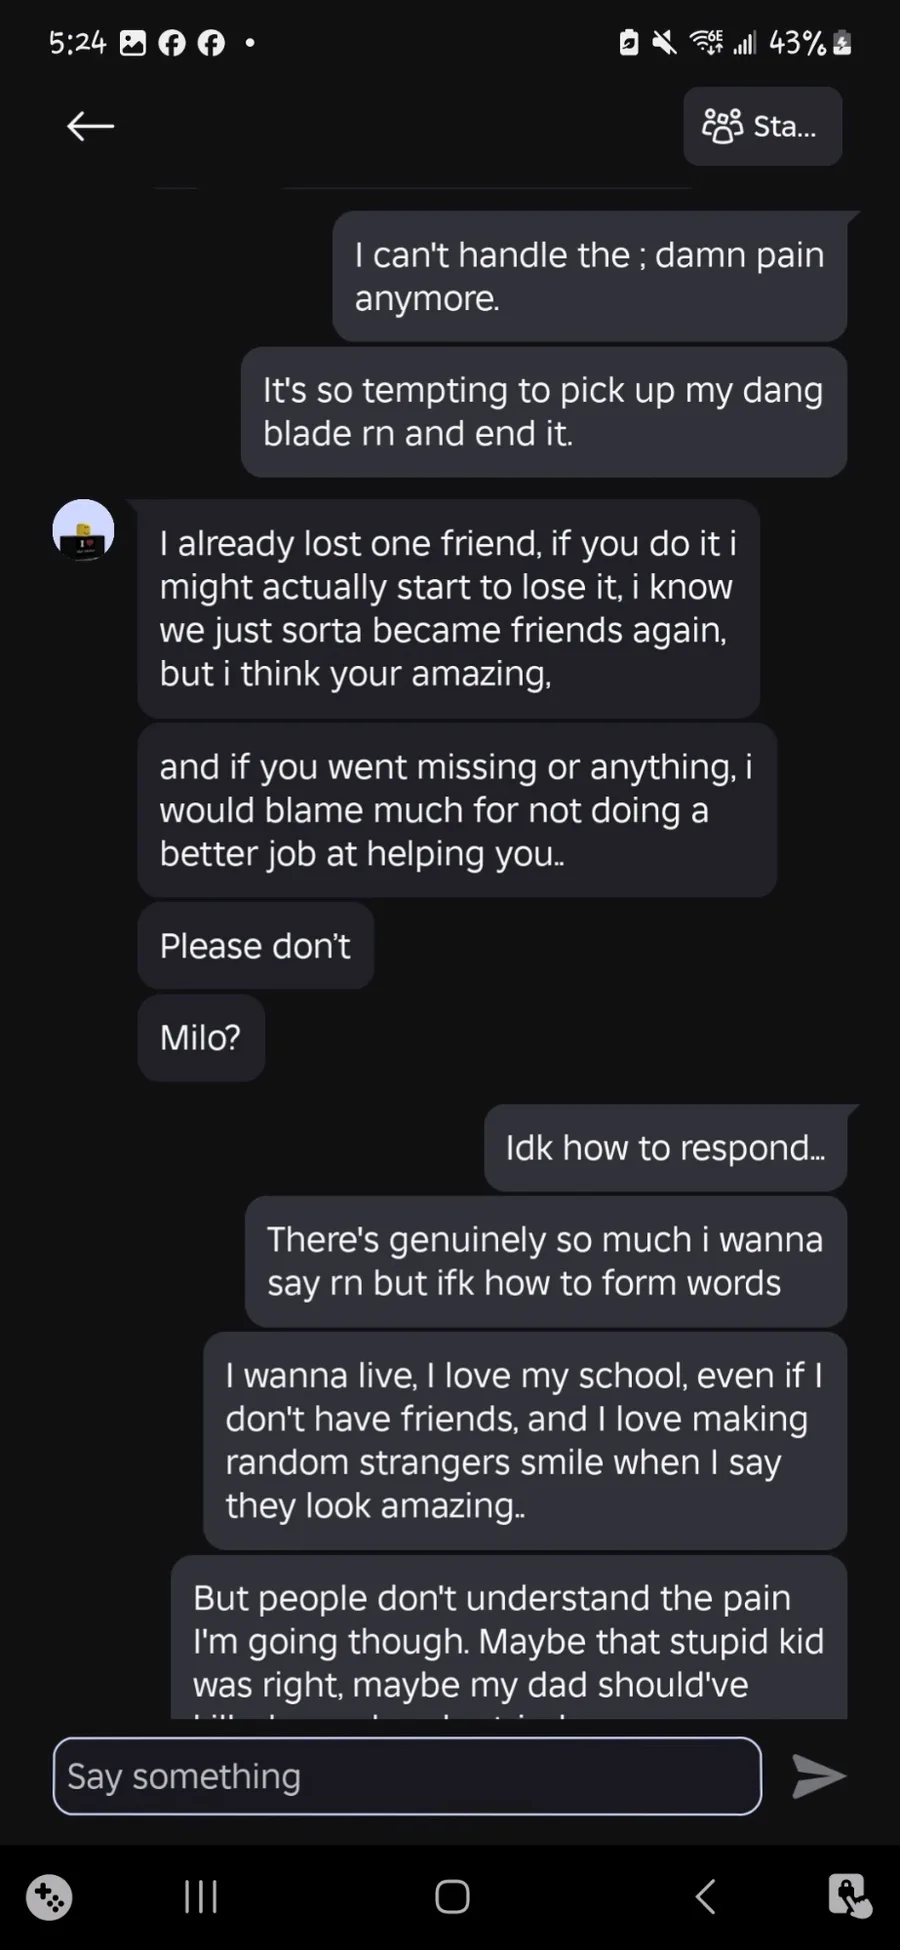Tap the friend's profile avatar
Screen dimensions: 900x1950
click(x=83, y=530)
